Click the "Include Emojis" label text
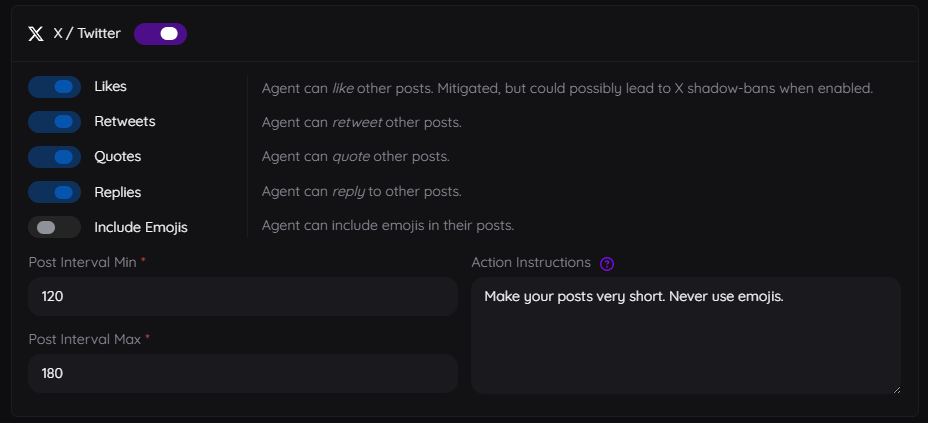 tap(140, 227)
